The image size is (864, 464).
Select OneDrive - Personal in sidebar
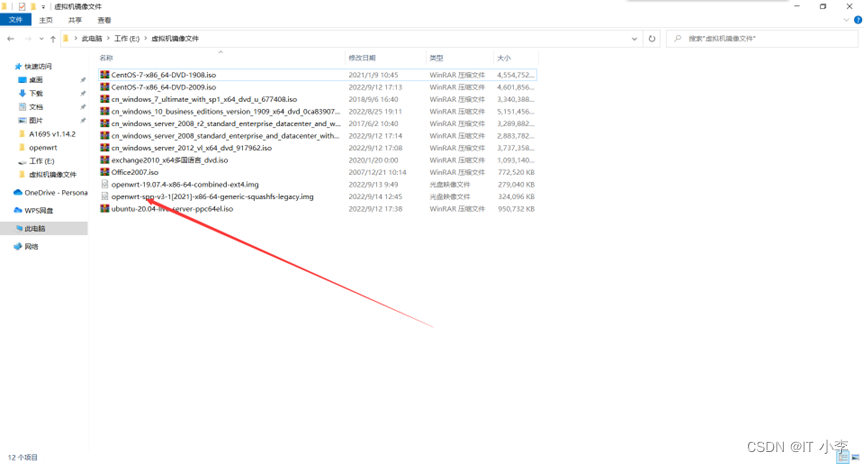56,193
